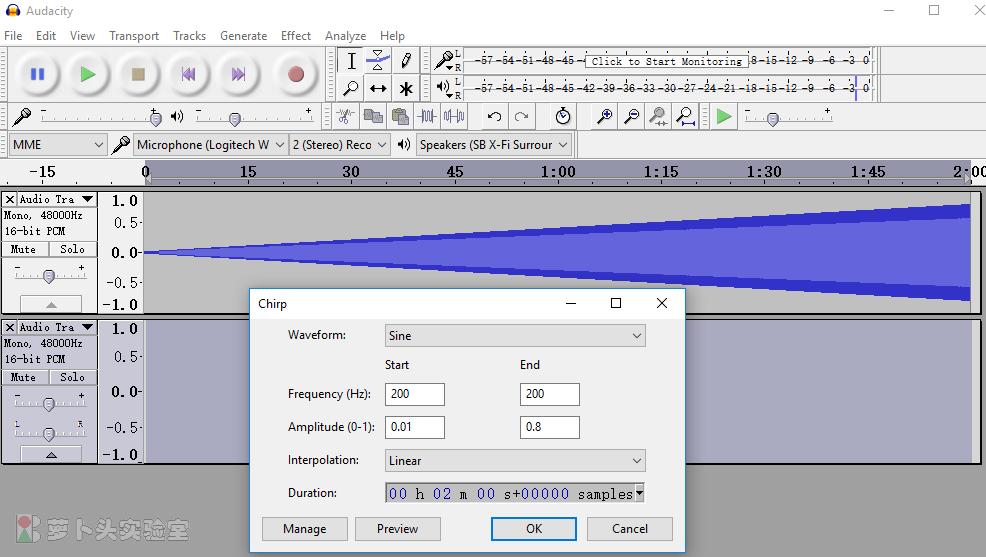Toggle Solo on the second audio track

tap(72, 377)
